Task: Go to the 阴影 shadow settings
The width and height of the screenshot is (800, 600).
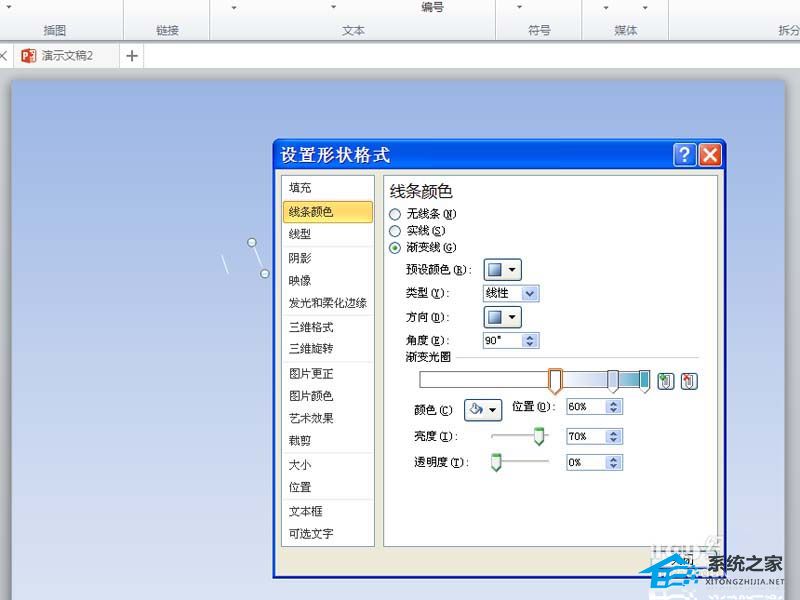Action: [x=300, y=258]
